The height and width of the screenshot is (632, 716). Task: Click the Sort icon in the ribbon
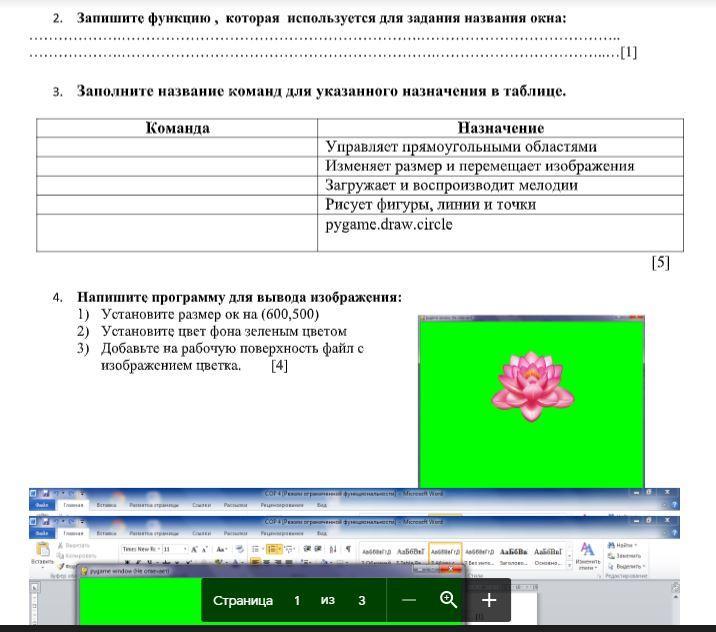click(x=333, y=549)
